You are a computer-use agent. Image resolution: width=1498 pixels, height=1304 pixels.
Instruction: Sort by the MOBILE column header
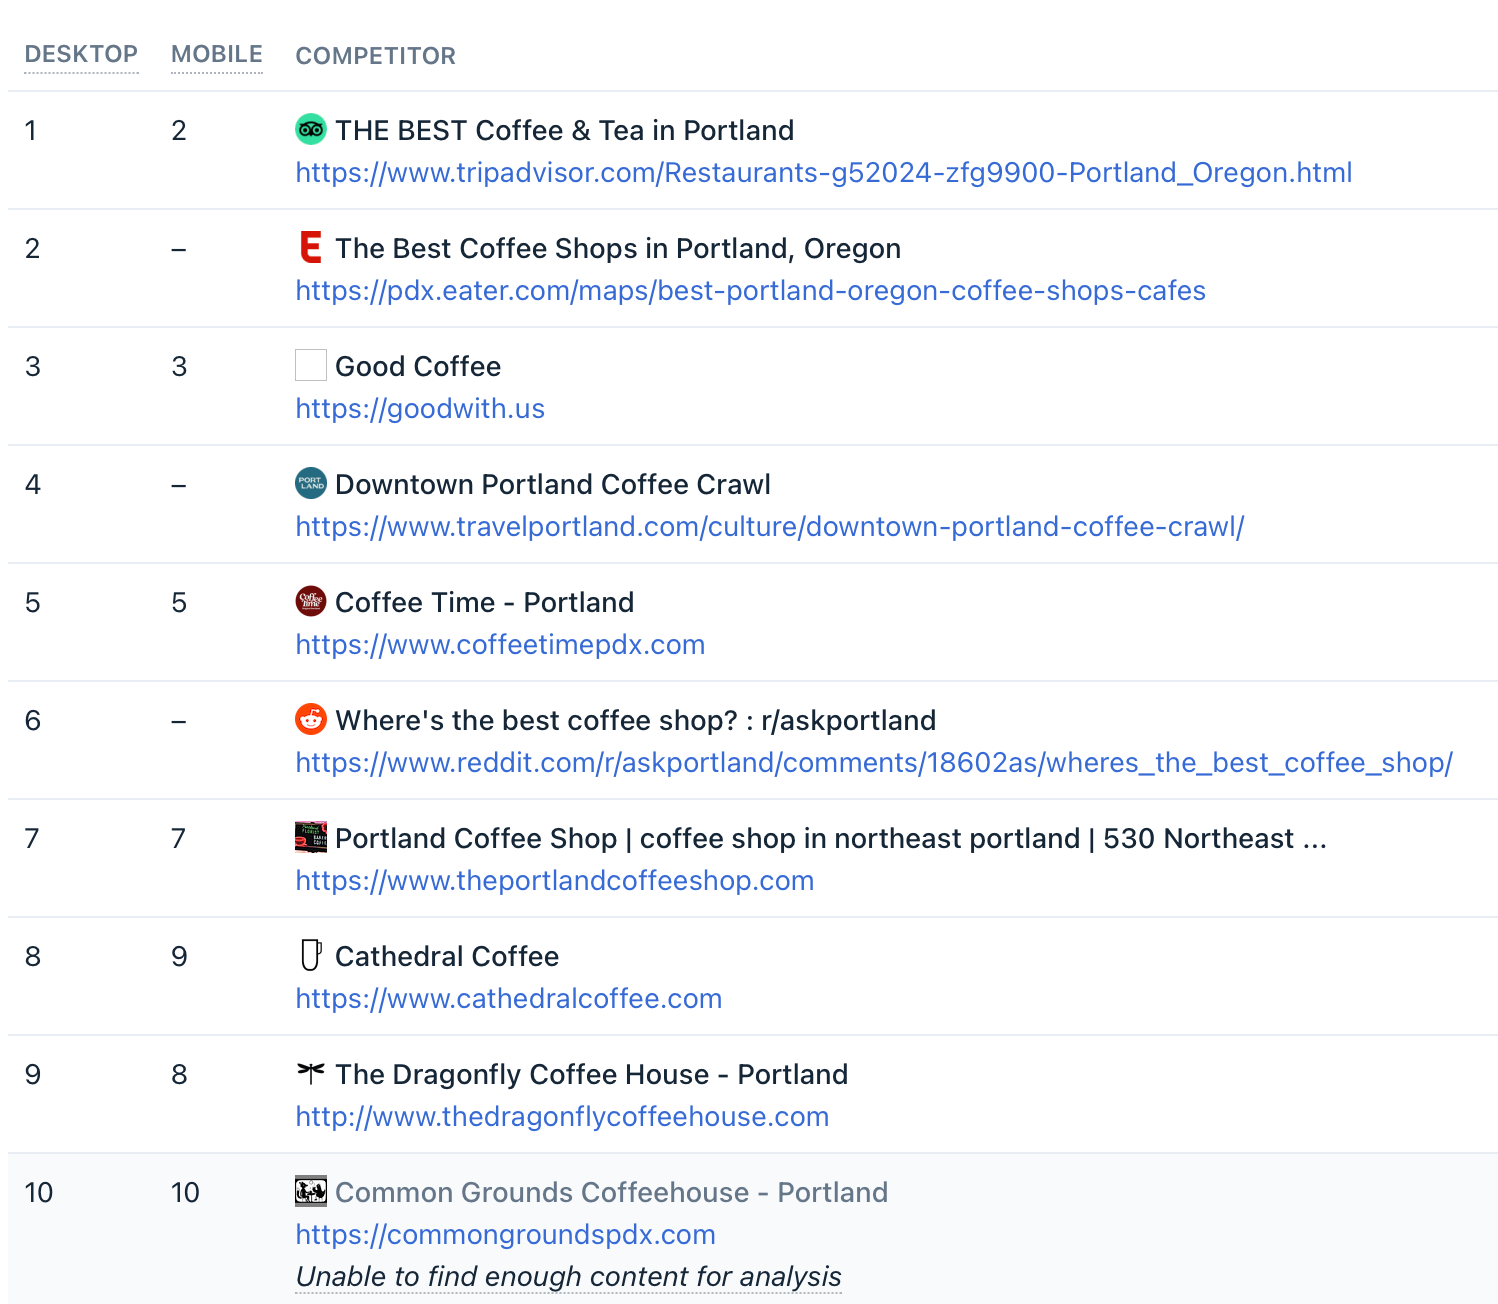click(x=216, y=54)
